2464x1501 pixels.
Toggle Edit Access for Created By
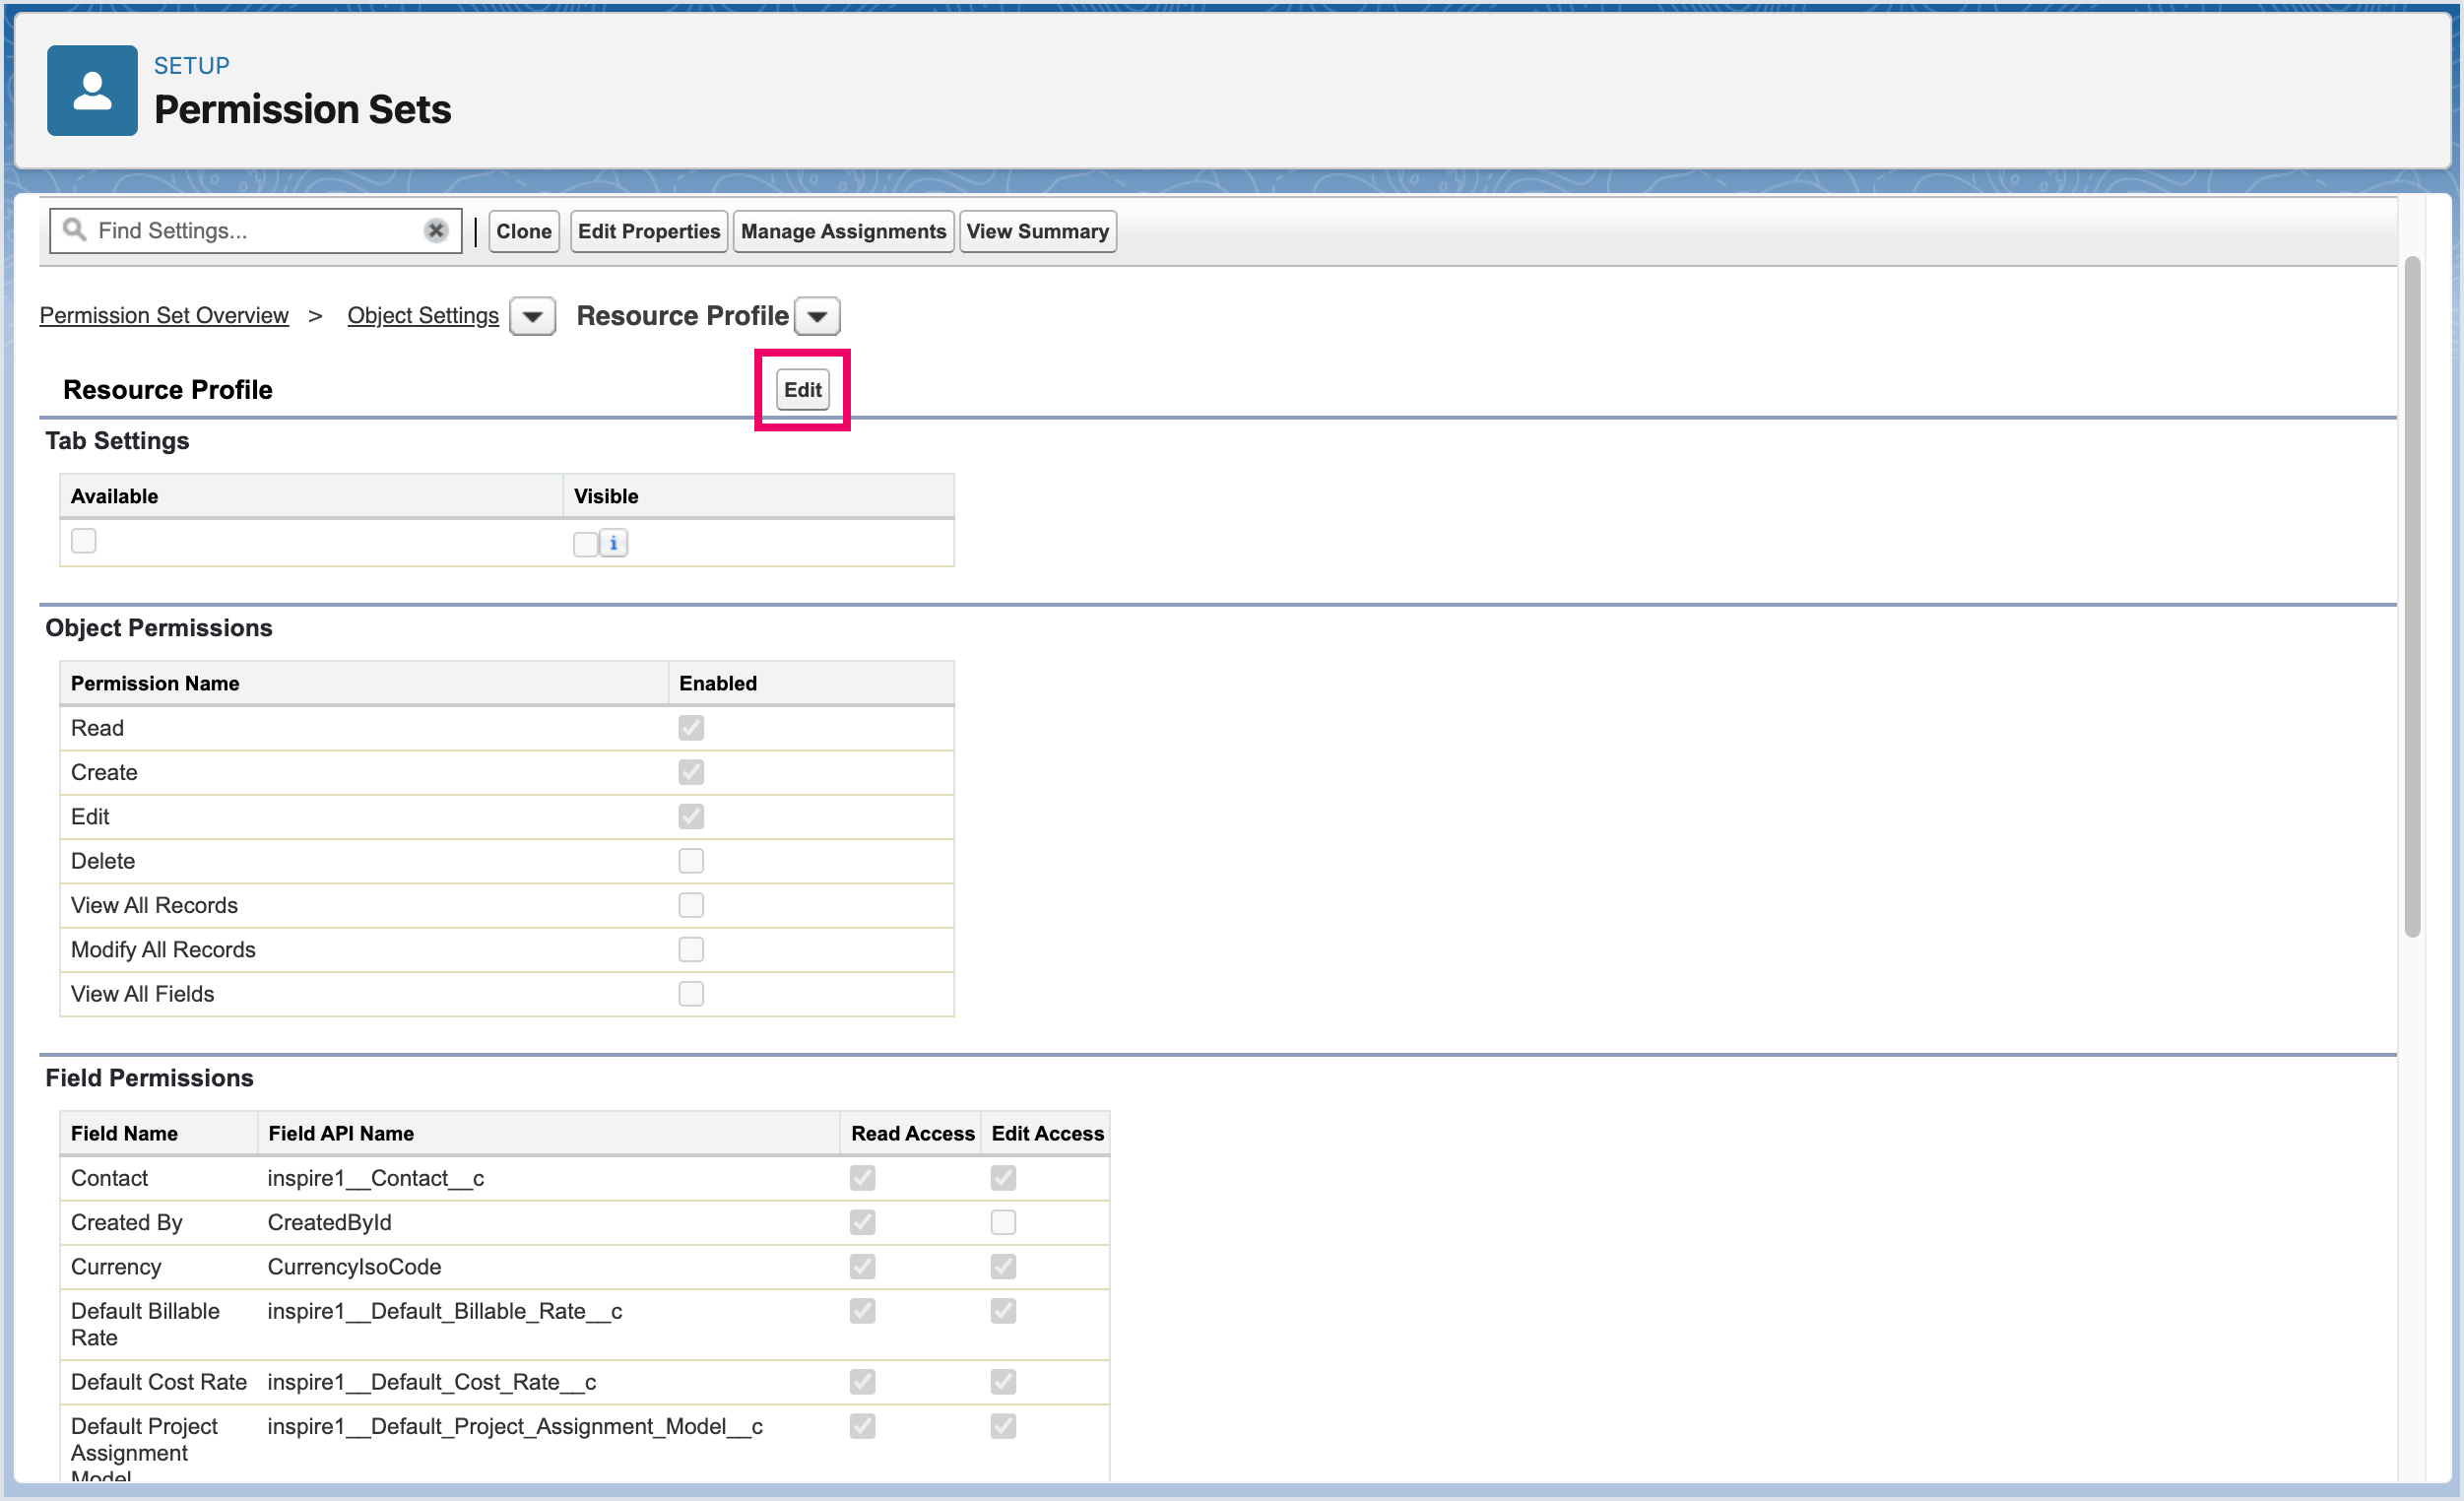(1003, 1222)
